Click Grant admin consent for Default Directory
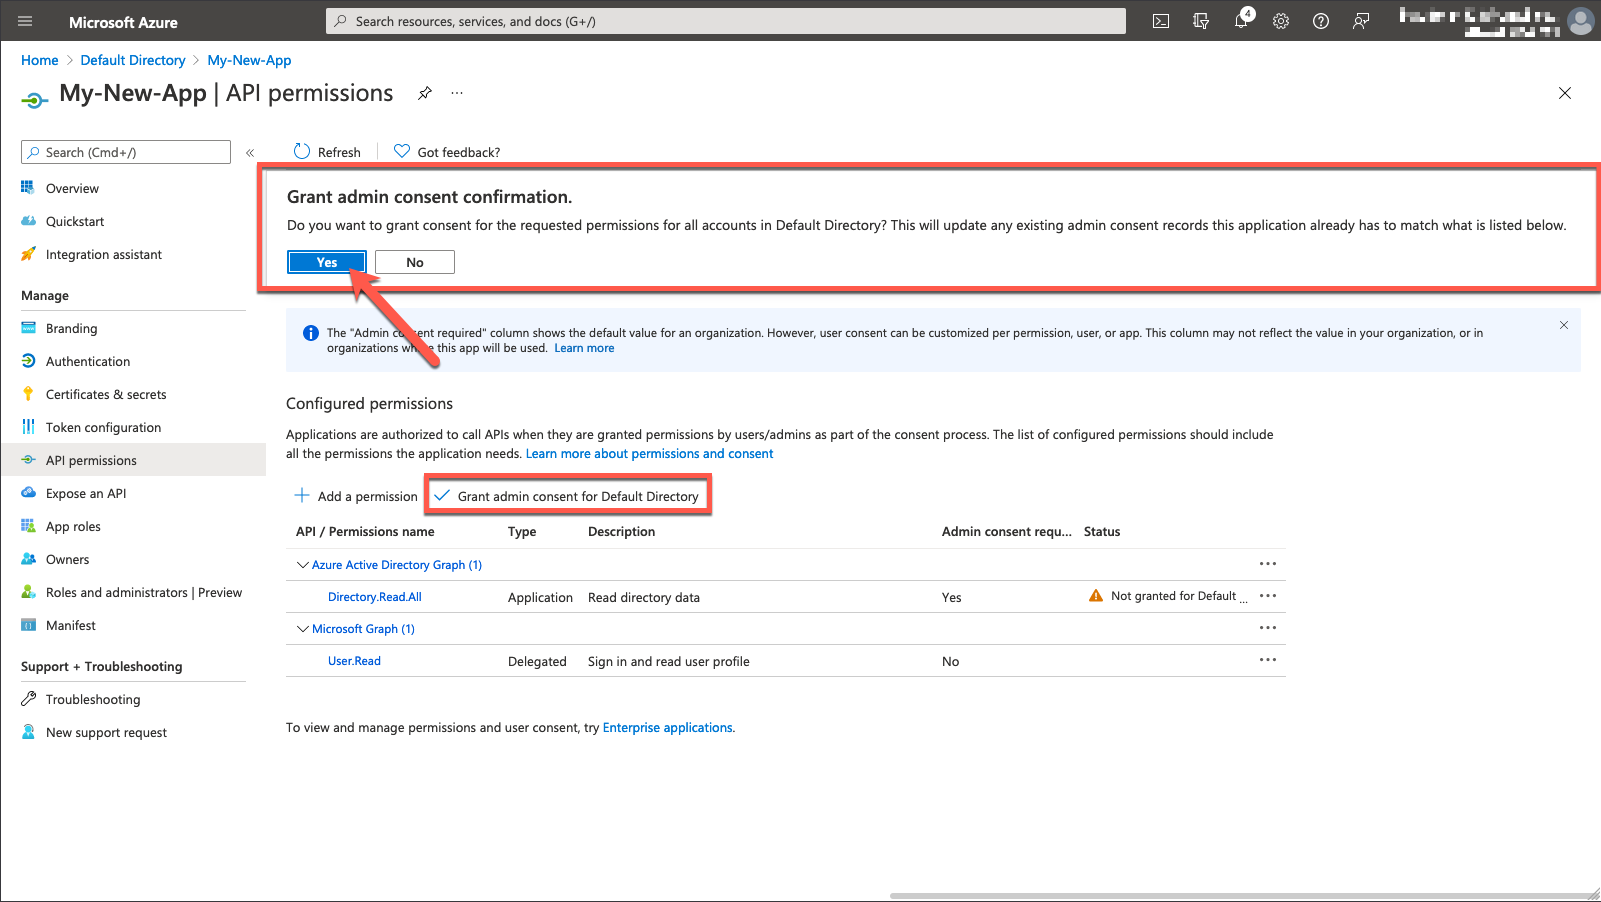1601x902 pixels. pos(567,496)
